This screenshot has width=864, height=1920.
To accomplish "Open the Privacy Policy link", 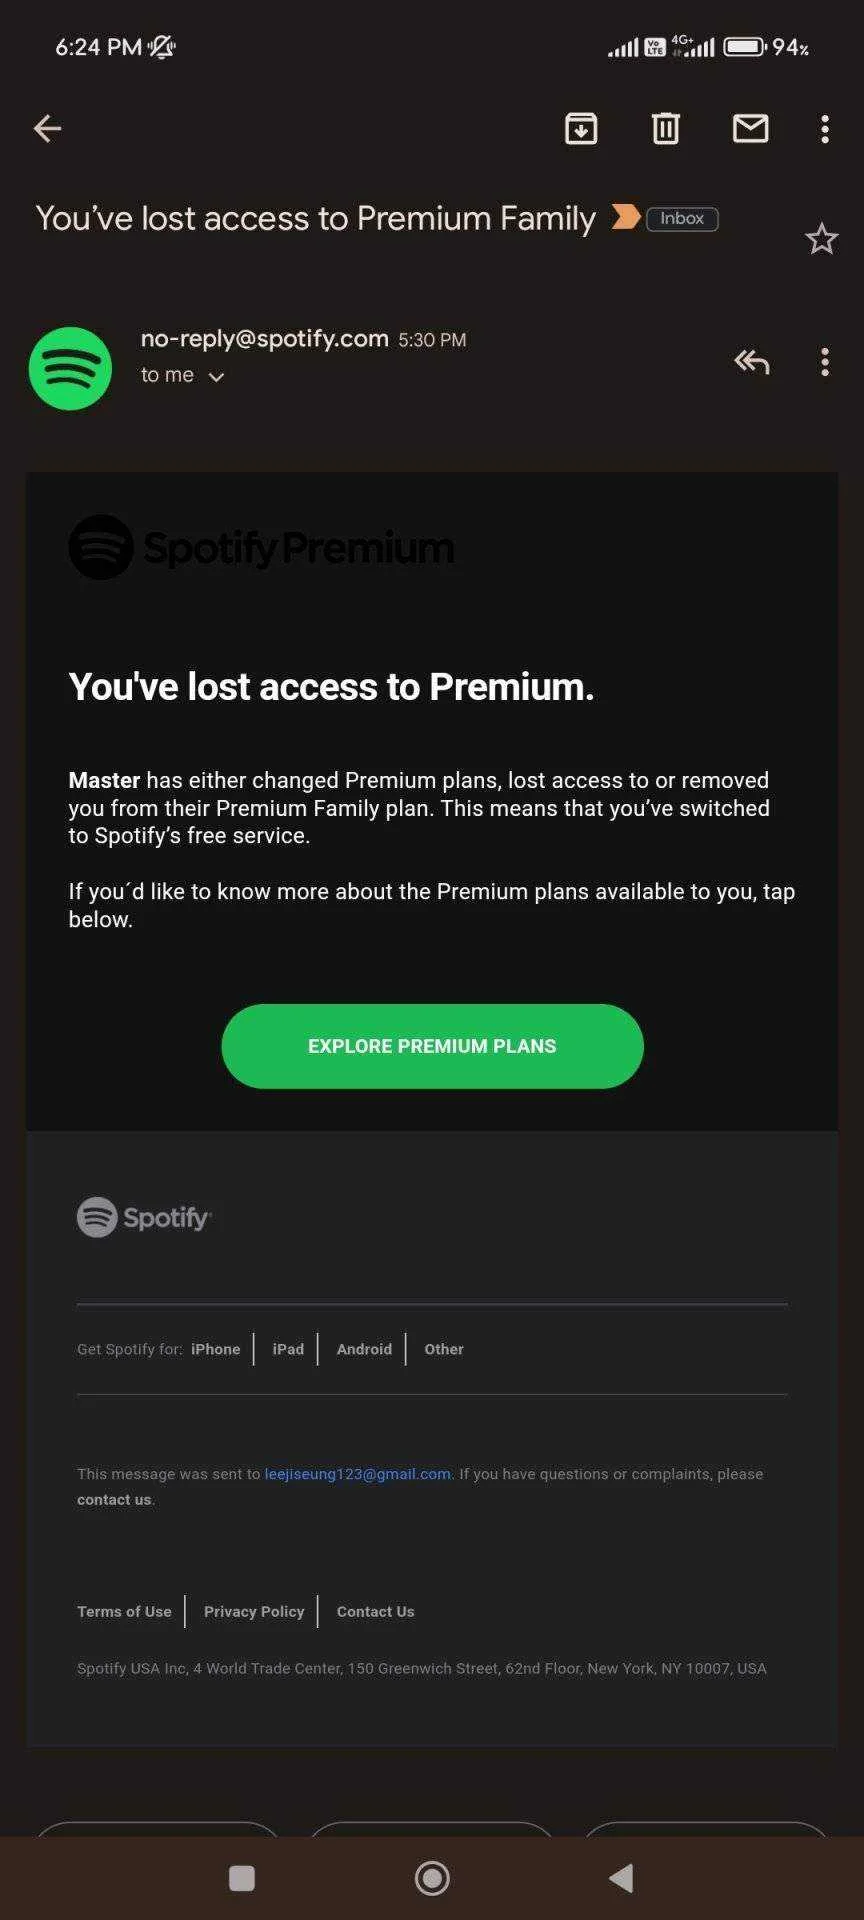I will 254,1611.
